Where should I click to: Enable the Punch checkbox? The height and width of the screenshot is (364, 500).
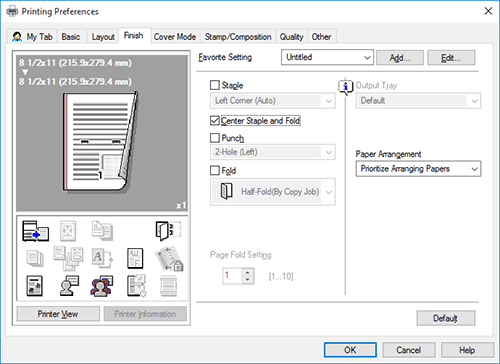pos(215,138)
